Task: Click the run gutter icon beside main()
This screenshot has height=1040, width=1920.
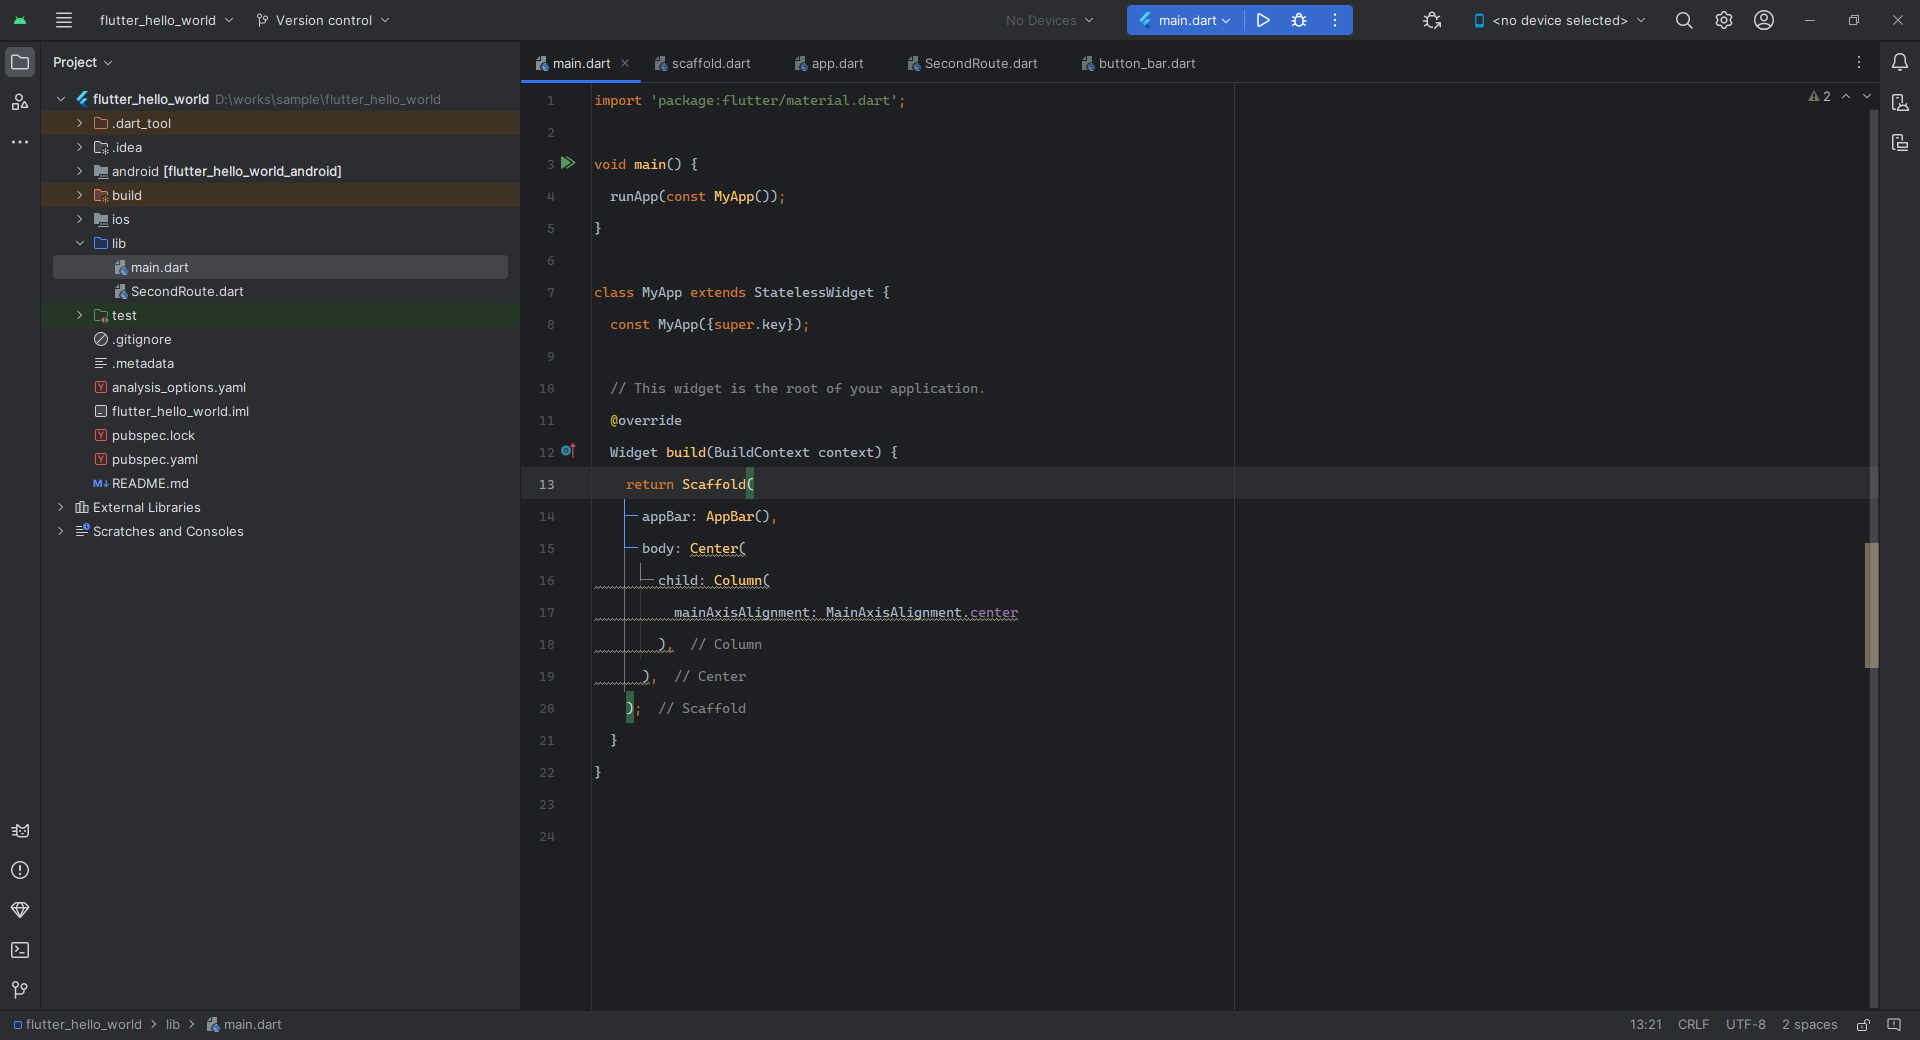Action: tap(568, 163)
